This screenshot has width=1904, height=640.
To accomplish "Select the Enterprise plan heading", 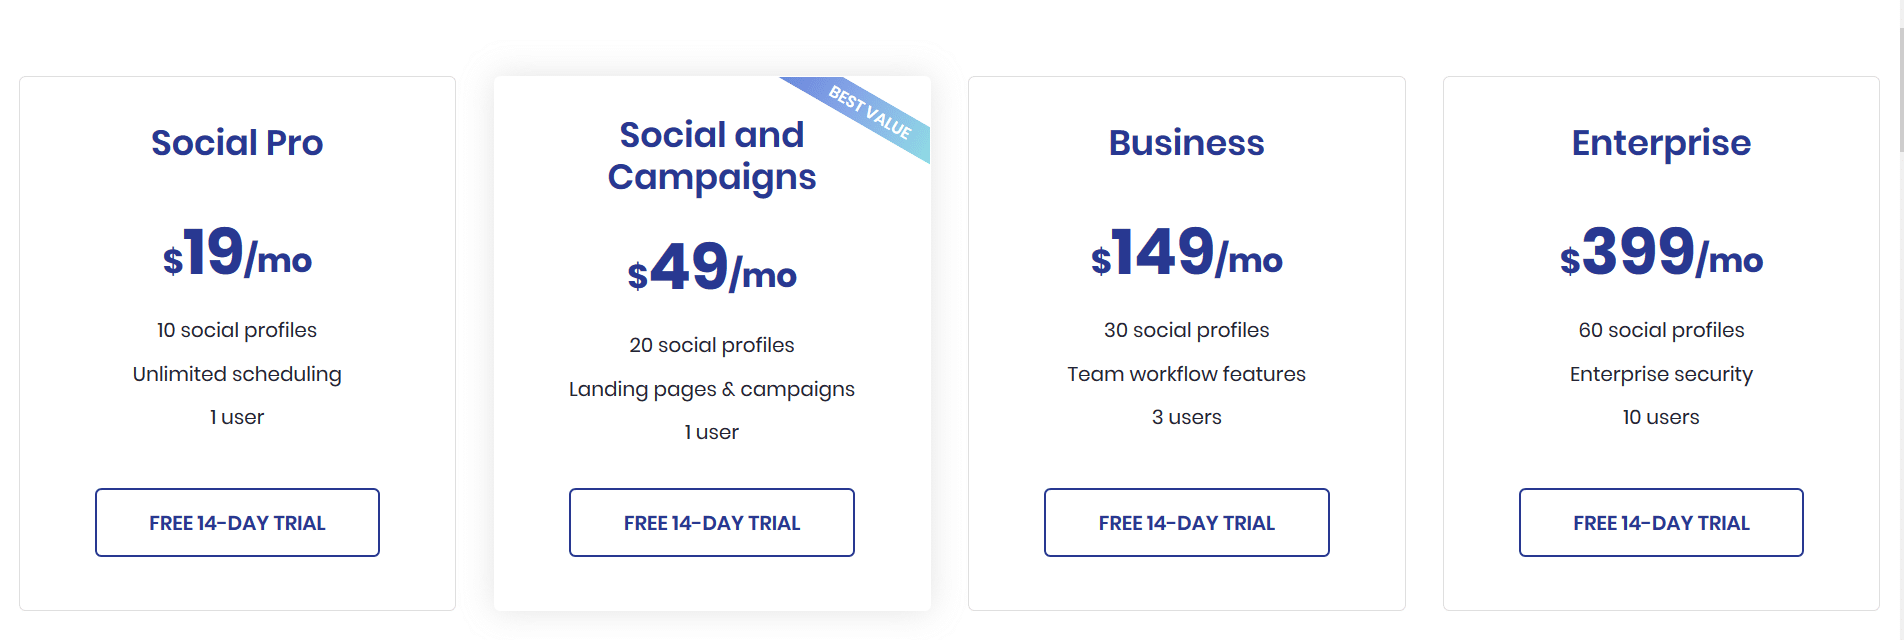I will click(x=1661, y=143).
